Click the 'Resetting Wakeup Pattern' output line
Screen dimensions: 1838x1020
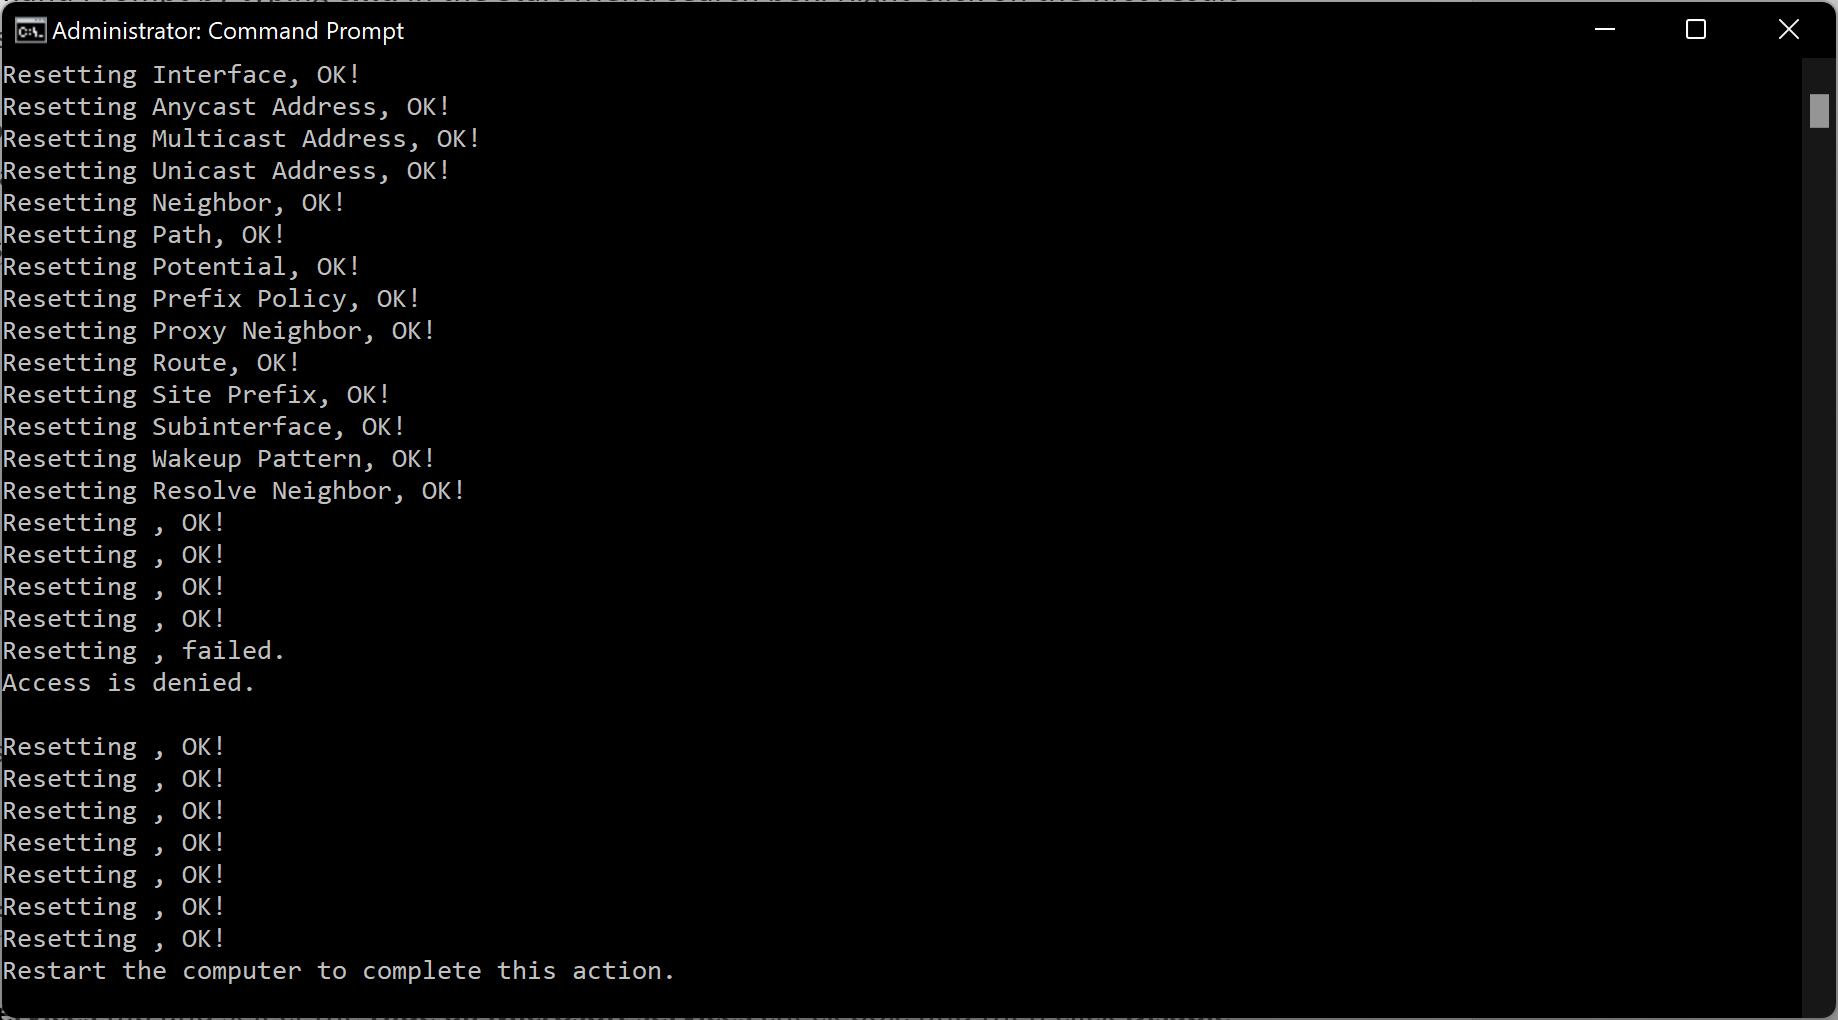coord(219,459)
